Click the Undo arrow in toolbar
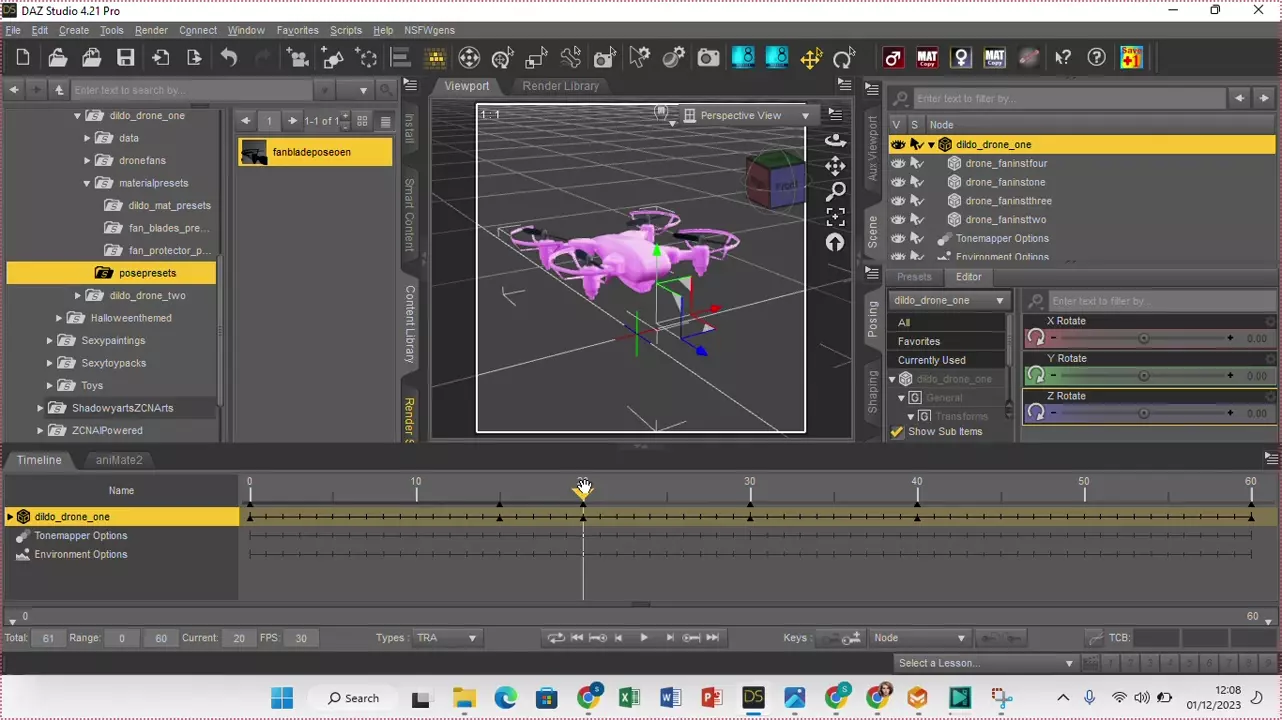Image resolution: width=1282 pixels, height=720 pixels. click(229, 58)
